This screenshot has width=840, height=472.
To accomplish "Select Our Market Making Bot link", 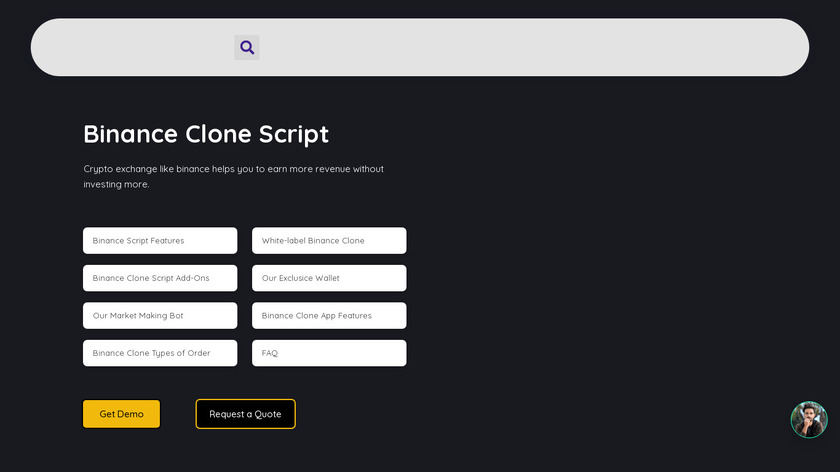I will [x=160, y=316].
